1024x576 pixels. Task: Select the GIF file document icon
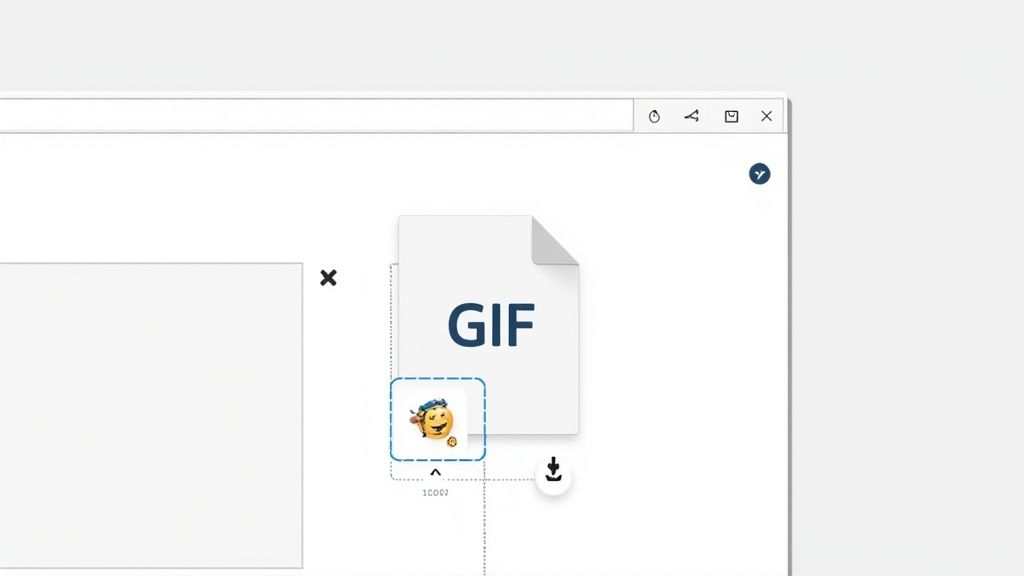point(489,320)
